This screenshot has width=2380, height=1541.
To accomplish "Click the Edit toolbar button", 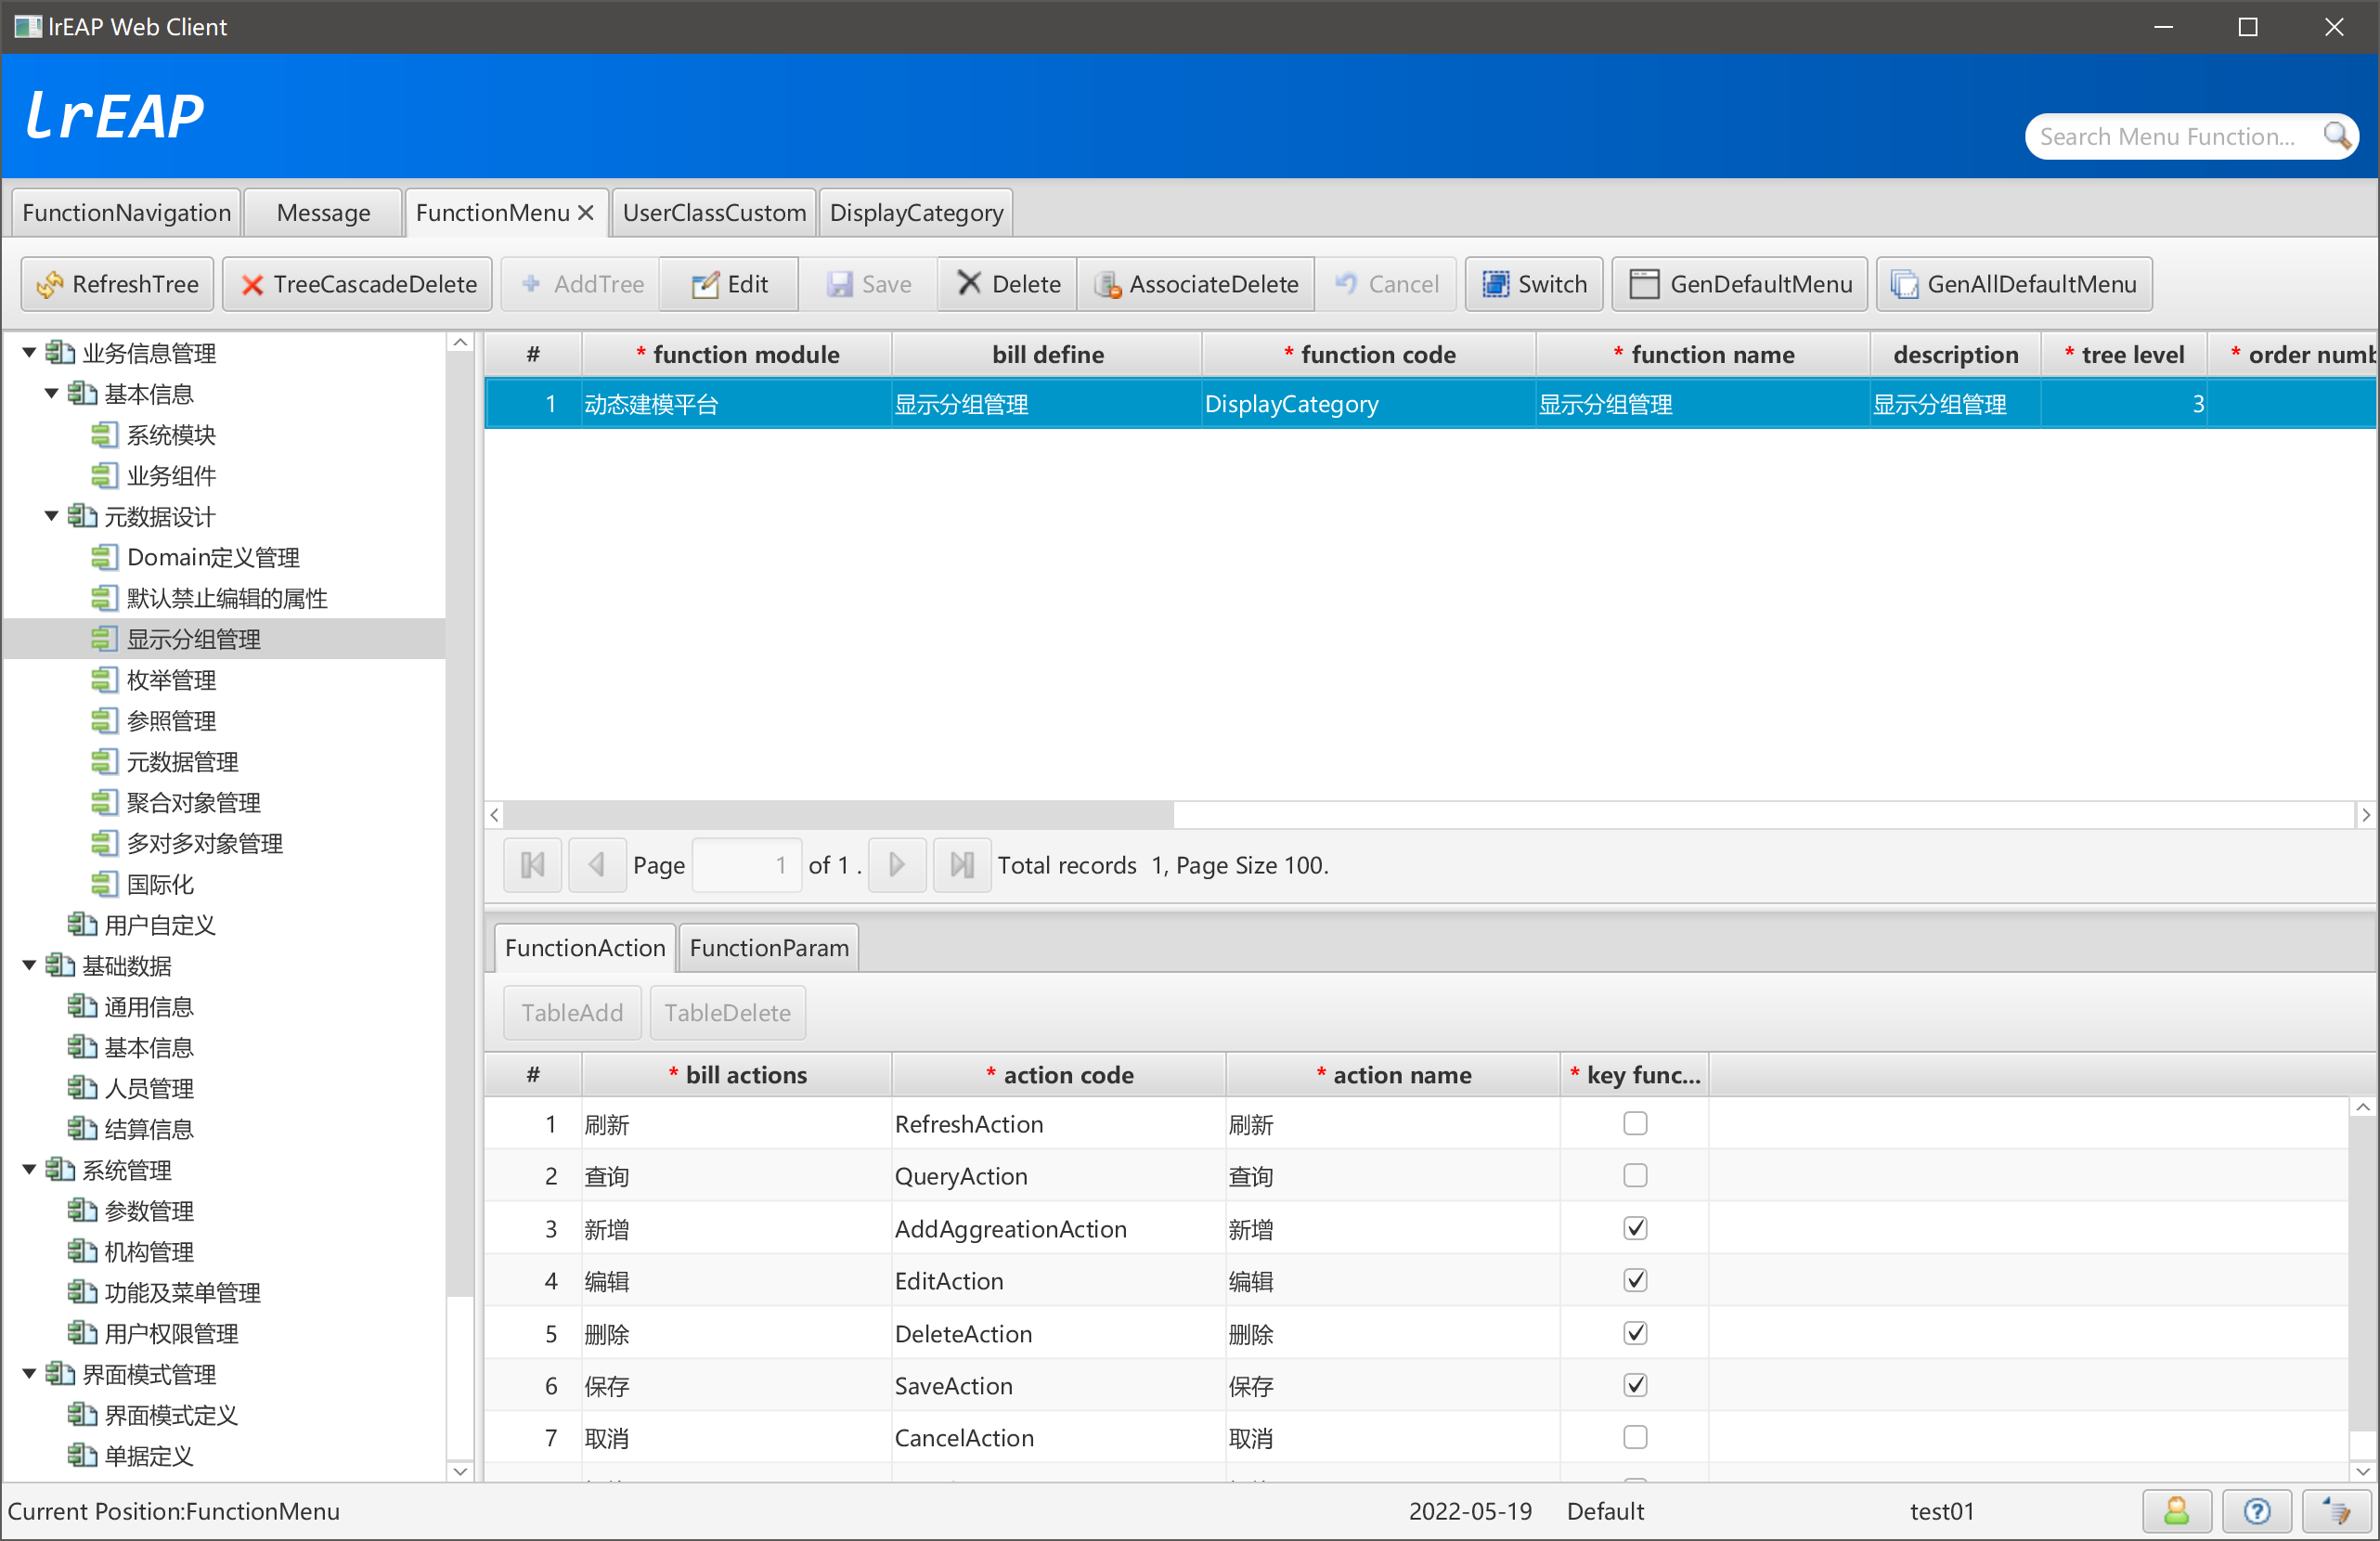I will 729,284.
